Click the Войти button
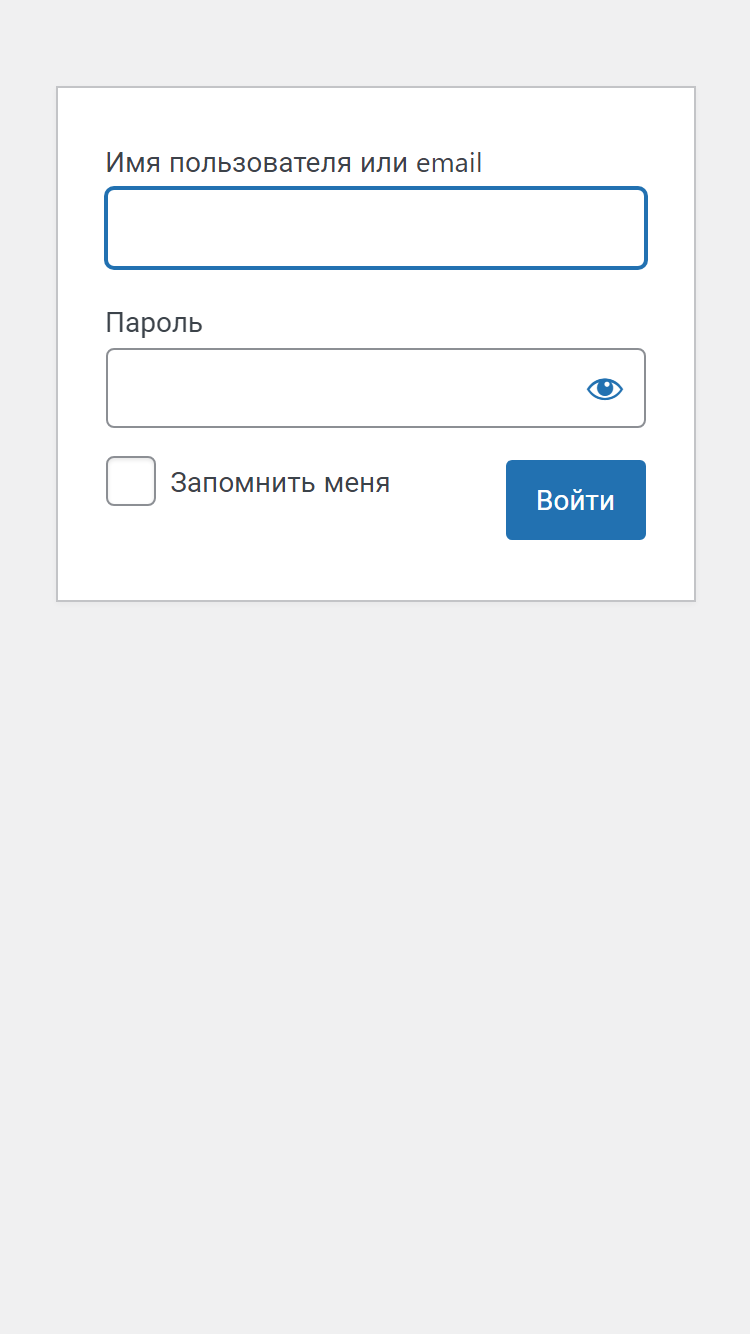The image size is (750, 1334). [576, 500]
